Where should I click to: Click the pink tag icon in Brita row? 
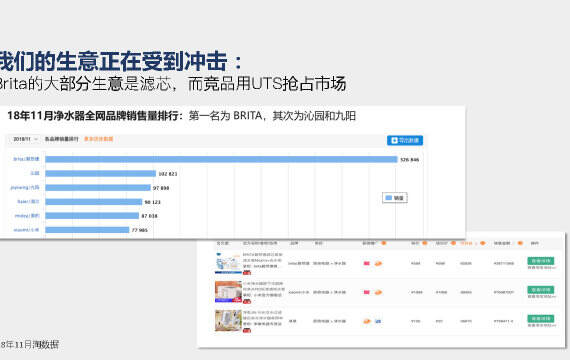click(x=366, y=263)
